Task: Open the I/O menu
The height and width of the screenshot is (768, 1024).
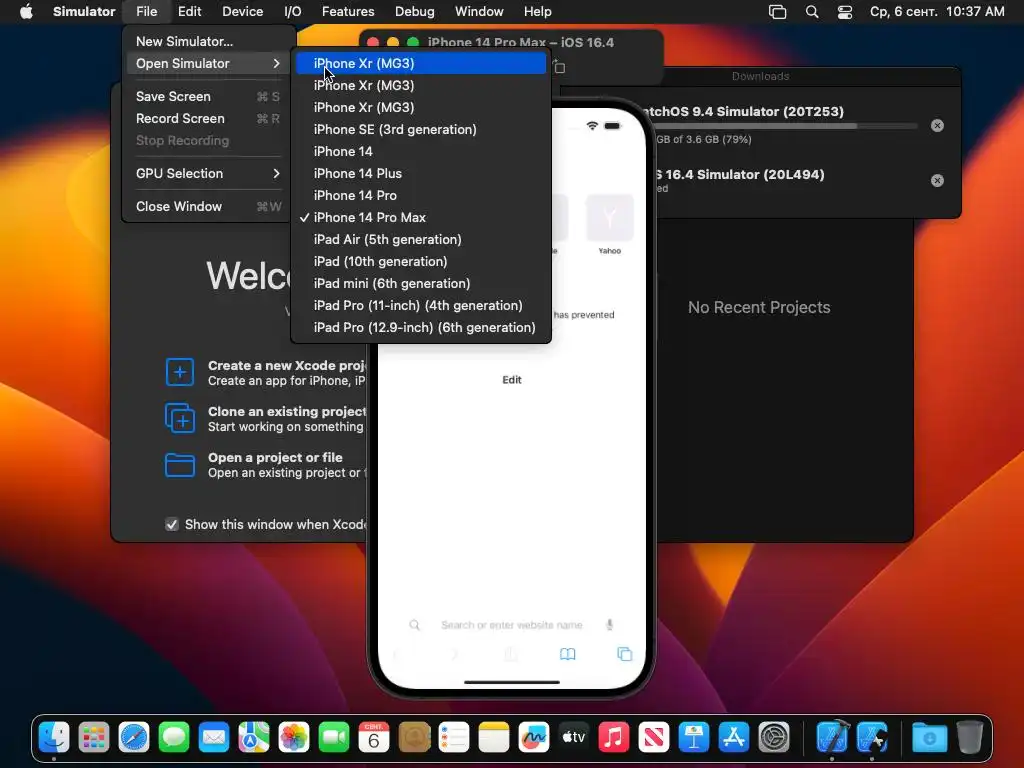Action: [x=293, y=12]
